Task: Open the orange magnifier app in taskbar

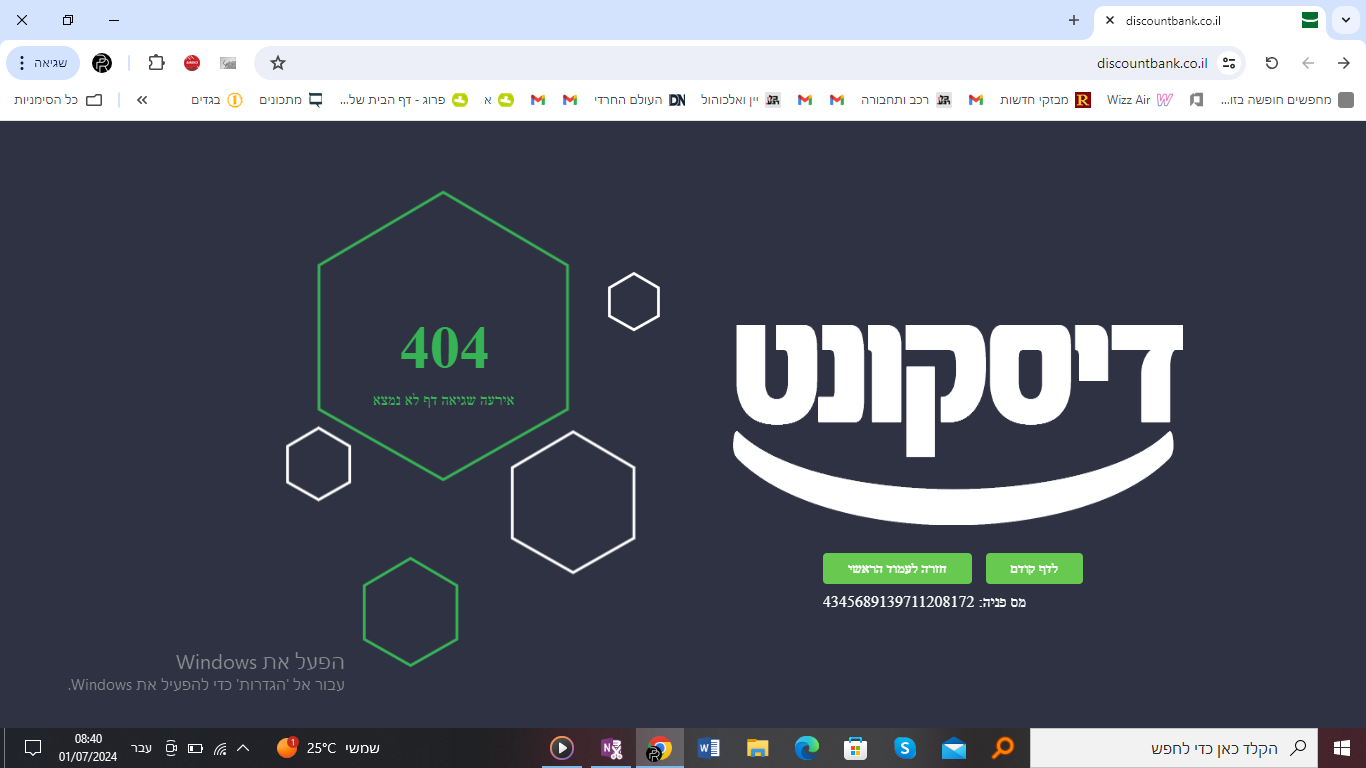Action: pos(1002,748)
